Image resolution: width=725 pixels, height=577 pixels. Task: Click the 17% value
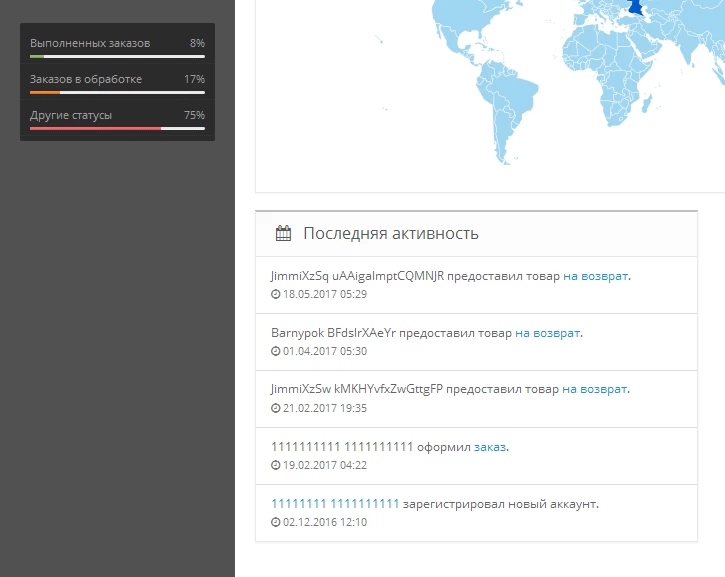tap(194, 79)
